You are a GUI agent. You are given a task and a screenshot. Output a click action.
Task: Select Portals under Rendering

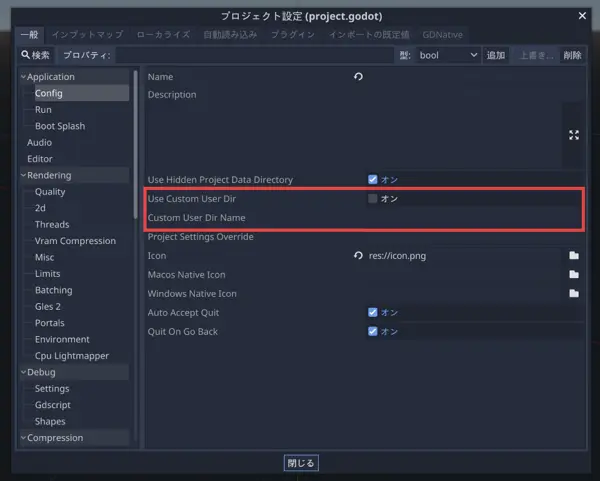[x=50, y=323]
